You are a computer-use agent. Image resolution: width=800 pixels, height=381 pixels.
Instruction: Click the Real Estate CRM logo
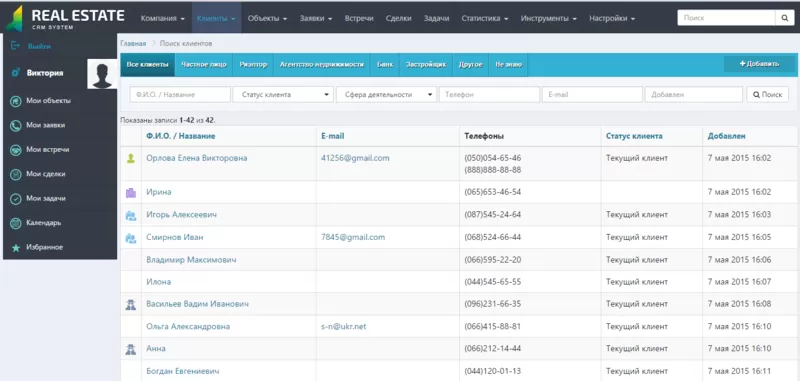(65, 18)
